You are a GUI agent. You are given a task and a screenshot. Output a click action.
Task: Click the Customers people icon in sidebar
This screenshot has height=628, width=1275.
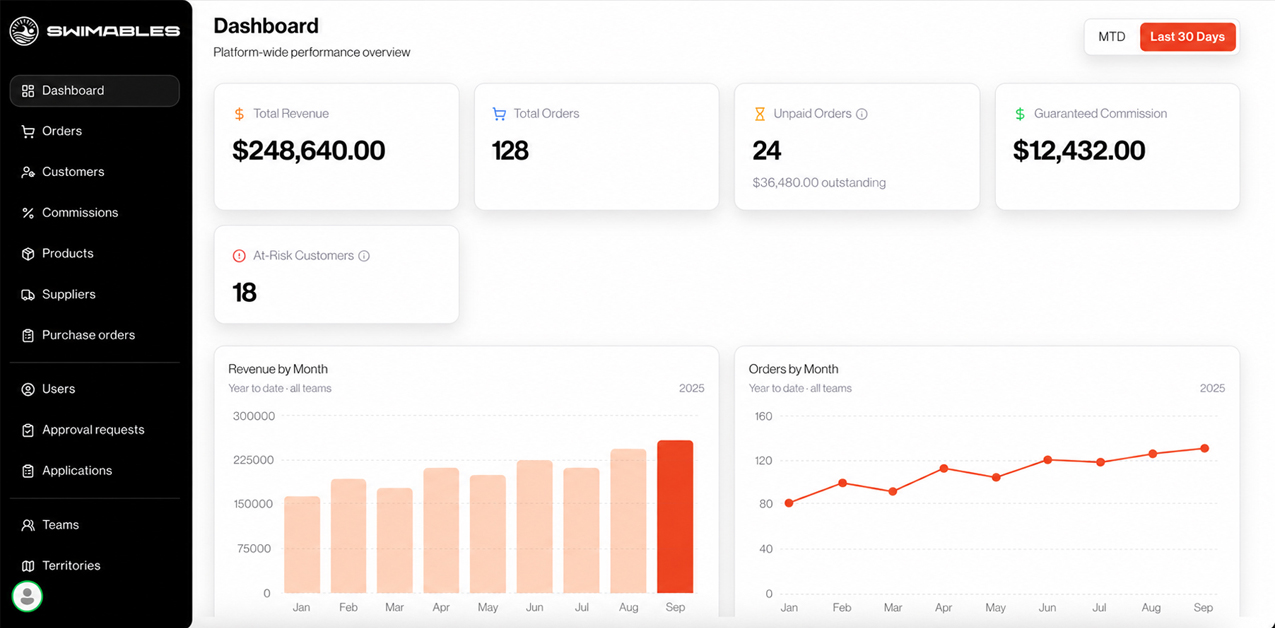[x=28, y=172]
